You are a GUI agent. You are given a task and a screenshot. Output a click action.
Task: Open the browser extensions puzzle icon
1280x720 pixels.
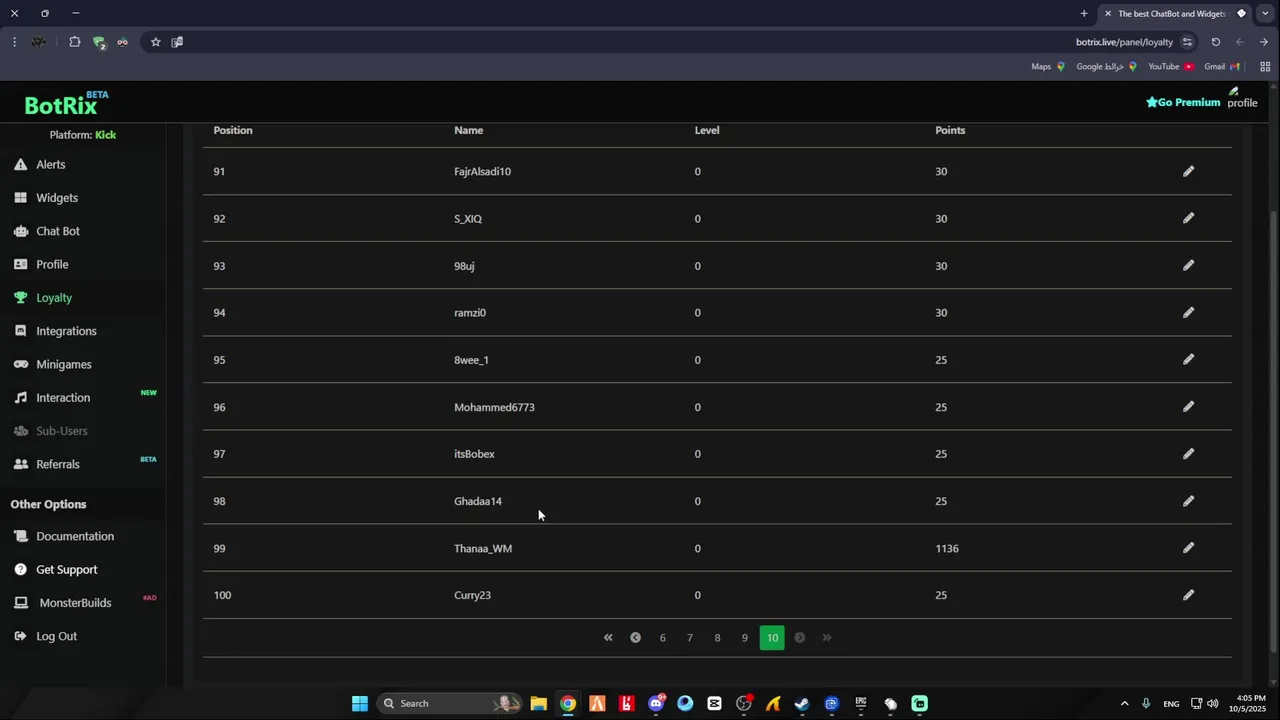pos(74,42)
